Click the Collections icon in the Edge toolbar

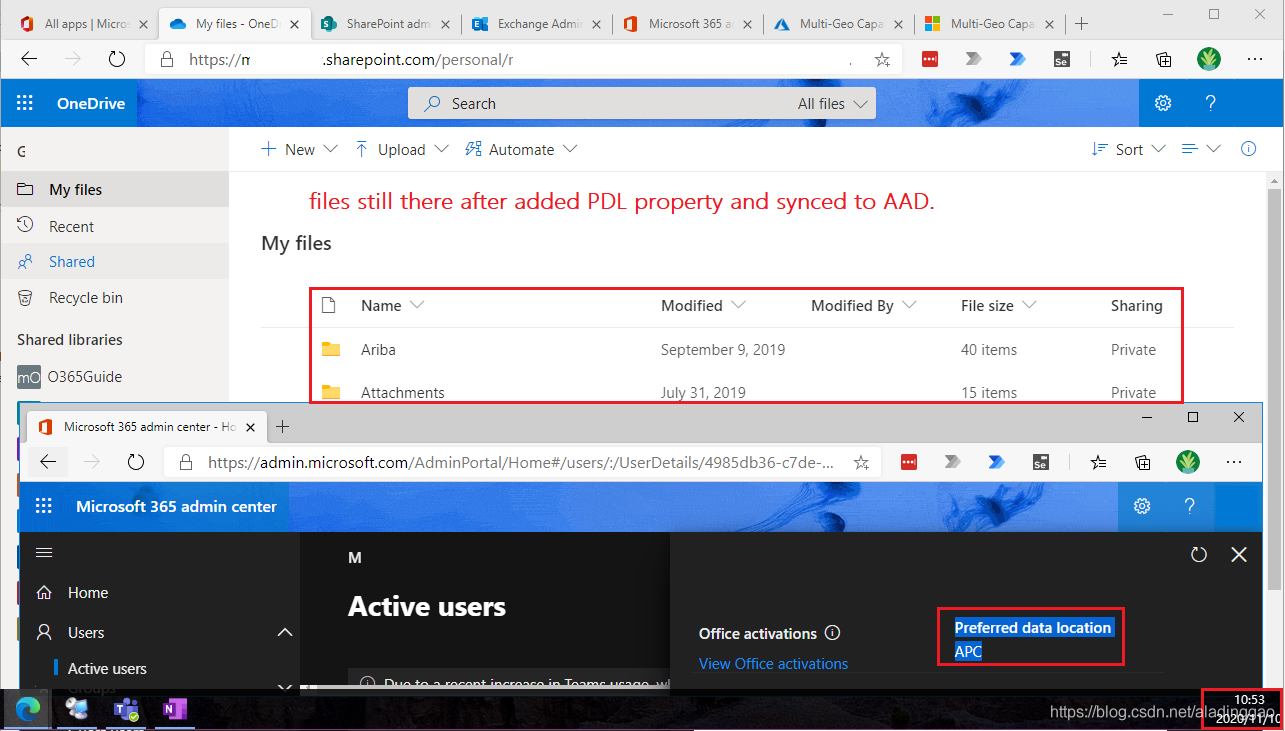point(1163,59)
